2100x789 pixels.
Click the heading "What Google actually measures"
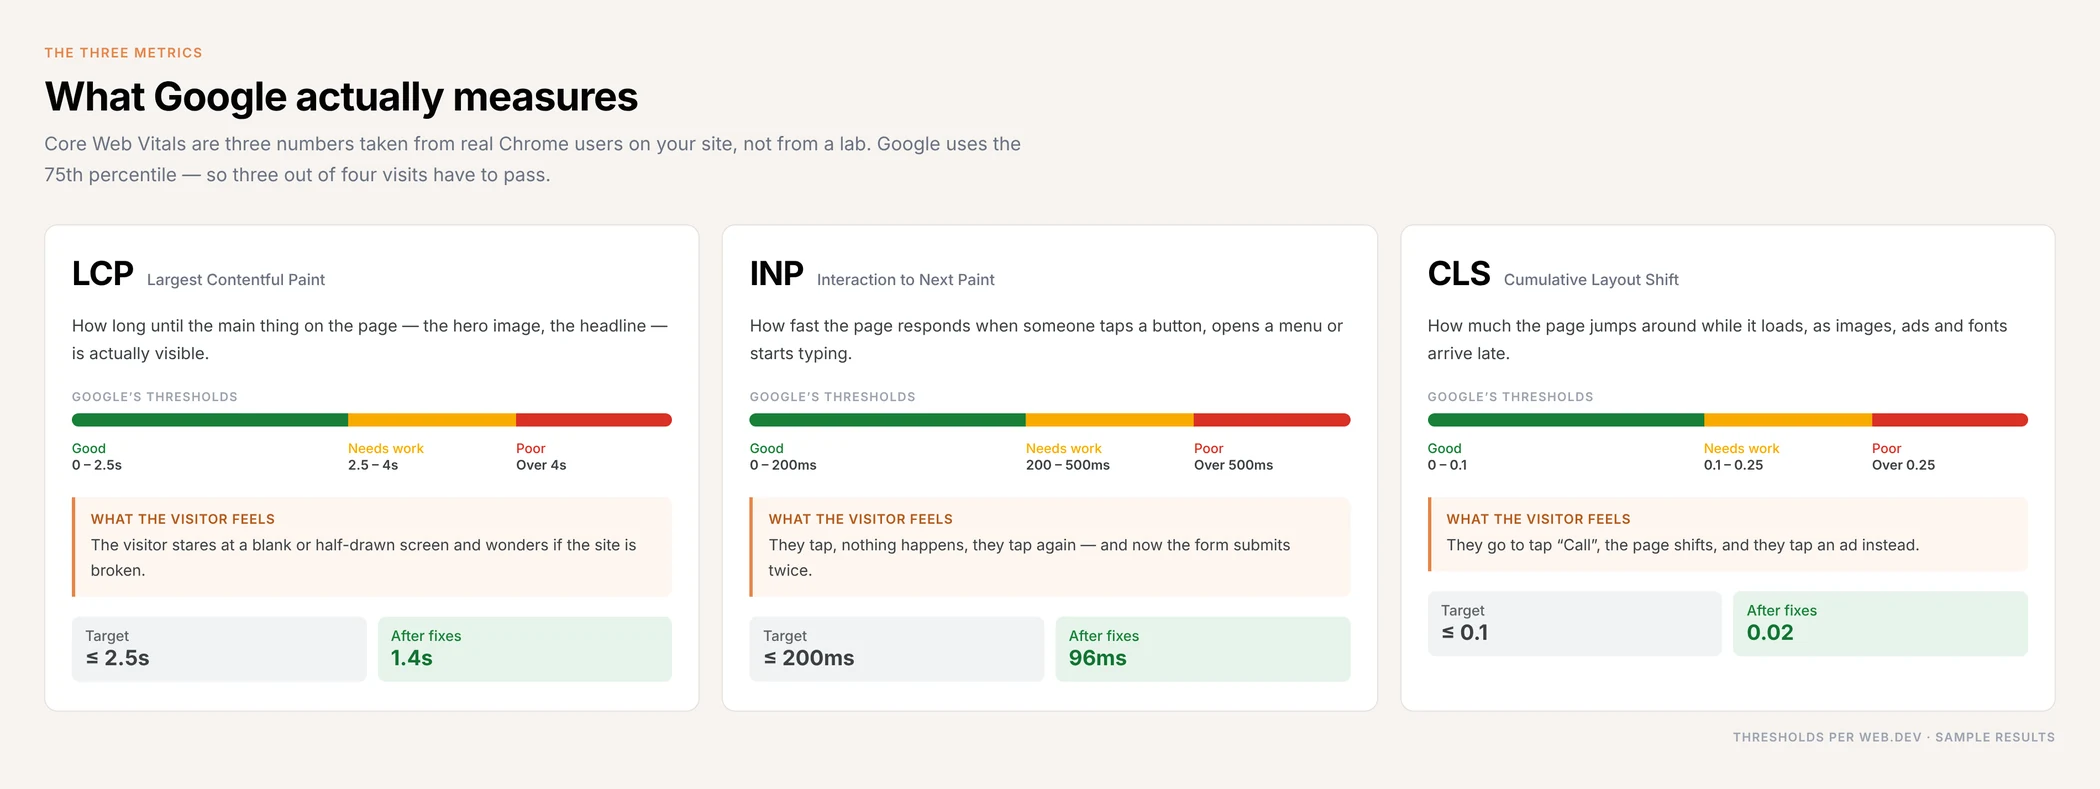[x=341, y=97]
